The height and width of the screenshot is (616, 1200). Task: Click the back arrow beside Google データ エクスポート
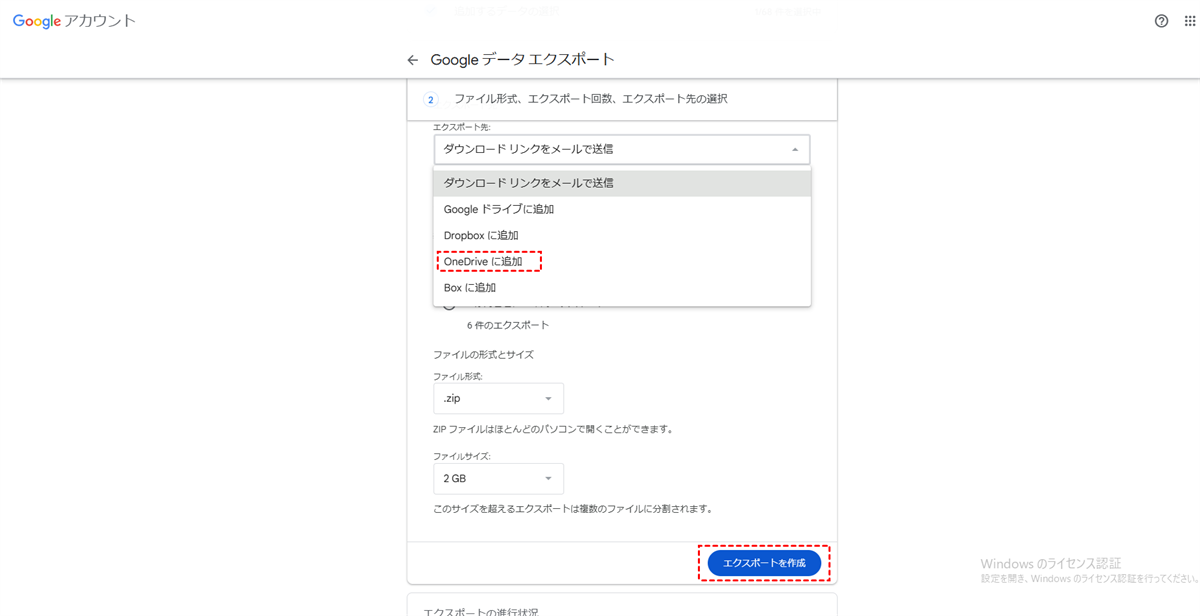pos(413,60)
